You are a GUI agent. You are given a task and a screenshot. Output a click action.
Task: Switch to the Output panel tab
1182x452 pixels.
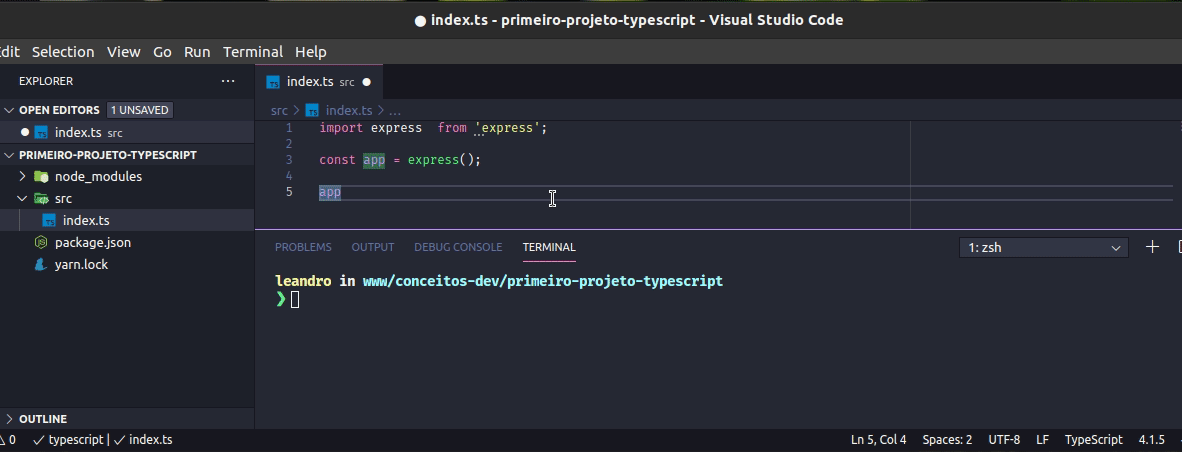[x=372, y=247]
